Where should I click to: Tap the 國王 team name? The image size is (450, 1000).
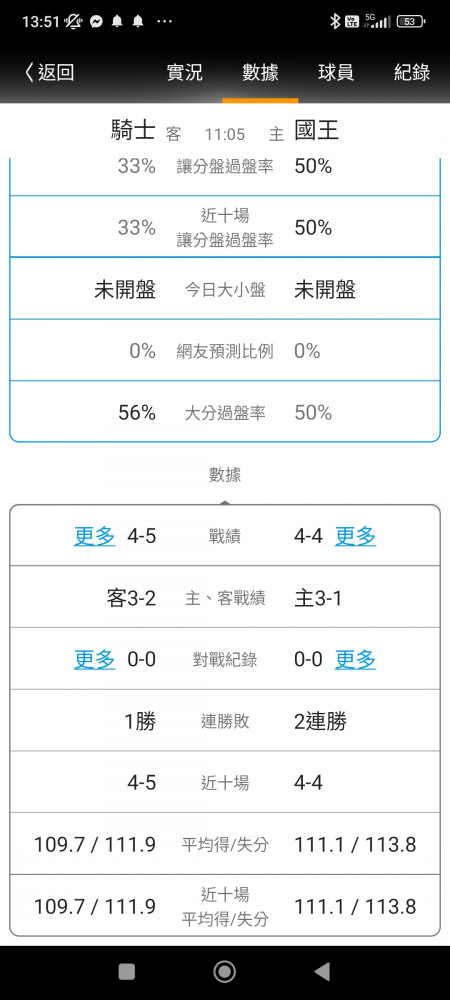pos(316,131)
